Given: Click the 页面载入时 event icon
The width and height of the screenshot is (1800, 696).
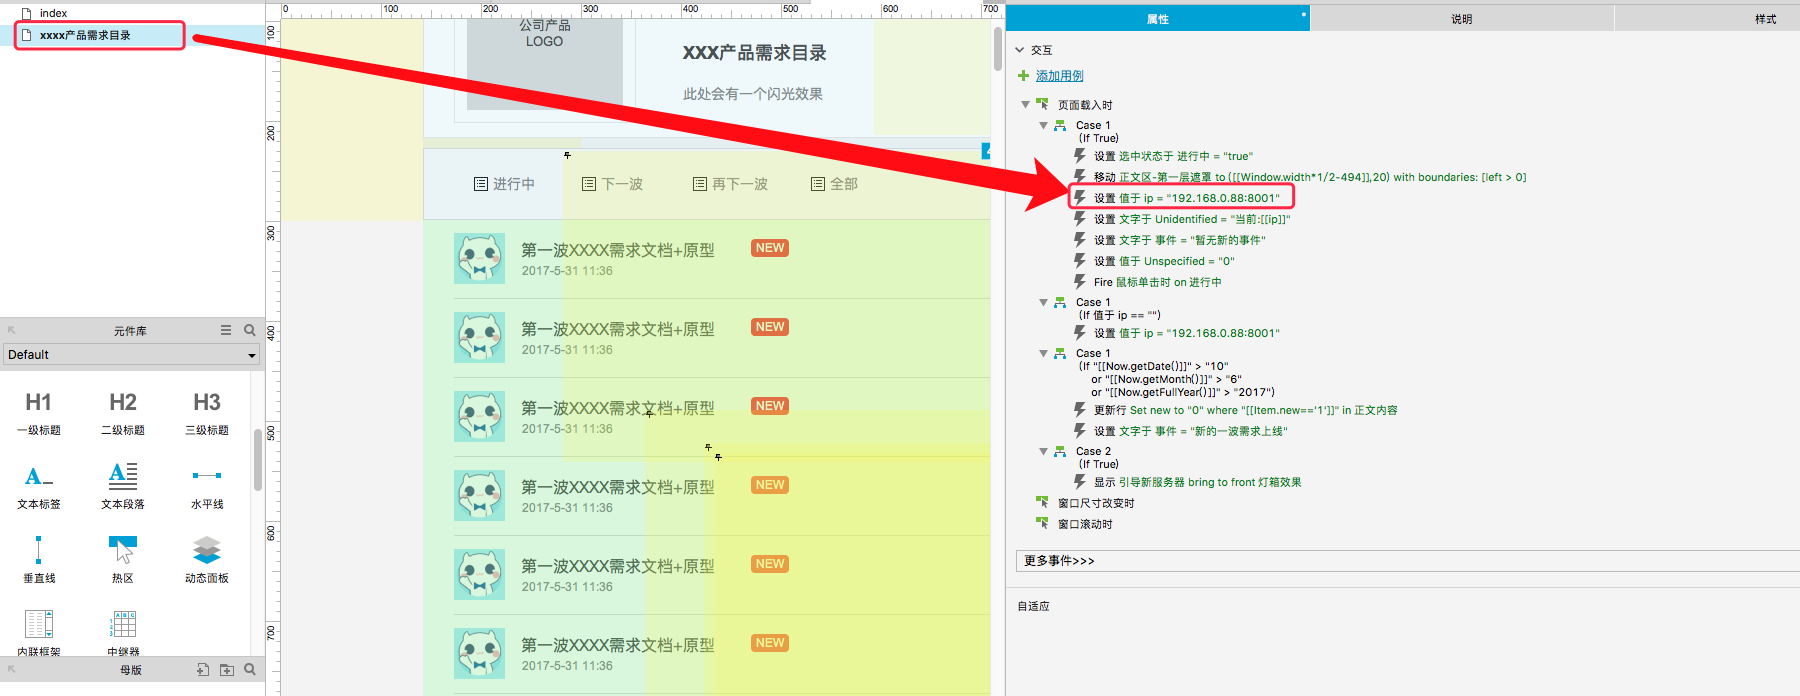Looking at the screenshot, I should 1042,104.
